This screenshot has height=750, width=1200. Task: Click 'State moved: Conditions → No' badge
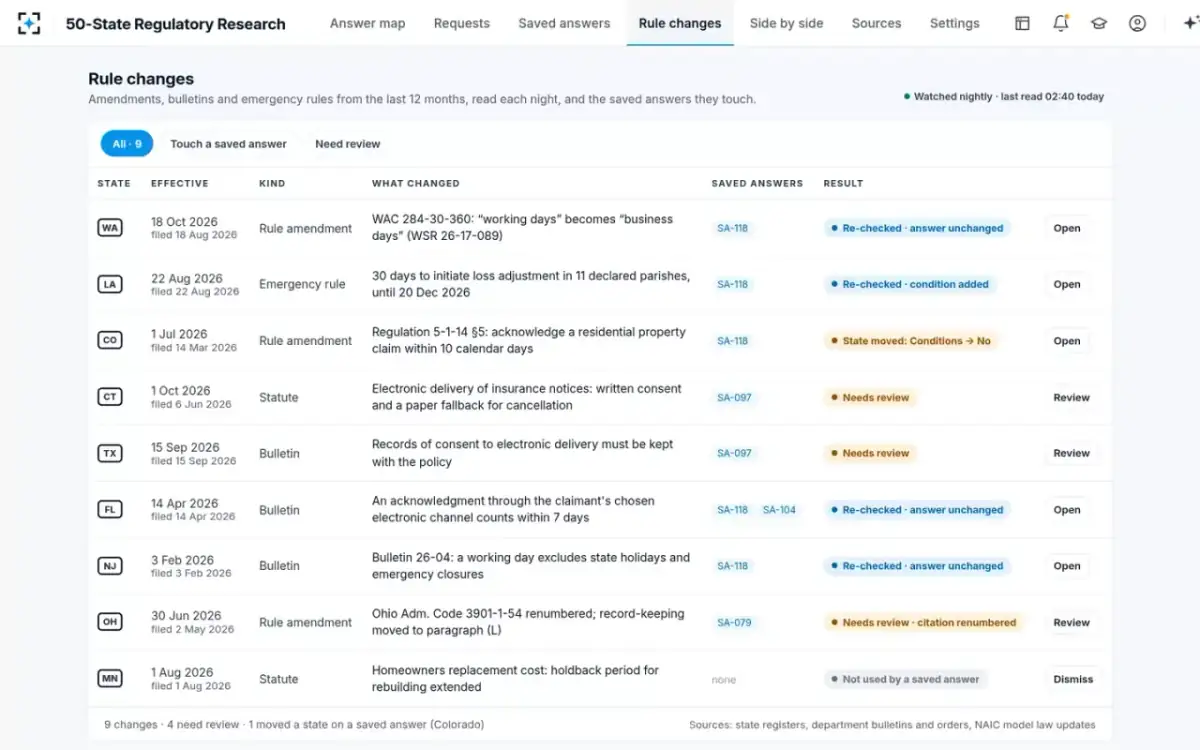coord(911,341)
